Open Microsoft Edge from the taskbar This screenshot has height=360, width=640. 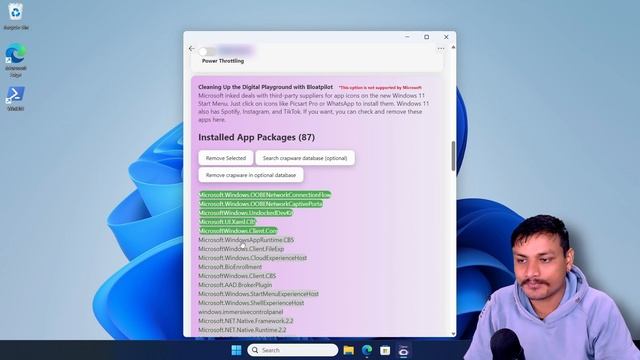tap(367, 350)
